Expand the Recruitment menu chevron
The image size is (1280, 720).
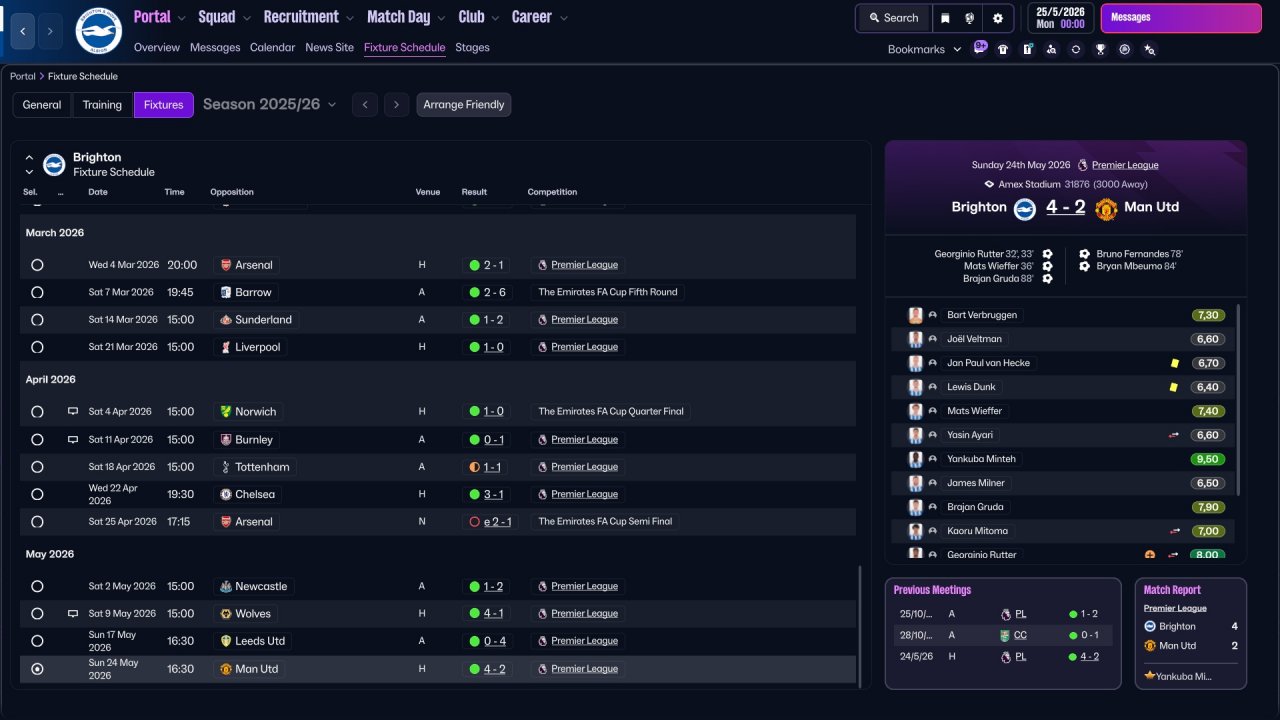(x=349, y=18)
